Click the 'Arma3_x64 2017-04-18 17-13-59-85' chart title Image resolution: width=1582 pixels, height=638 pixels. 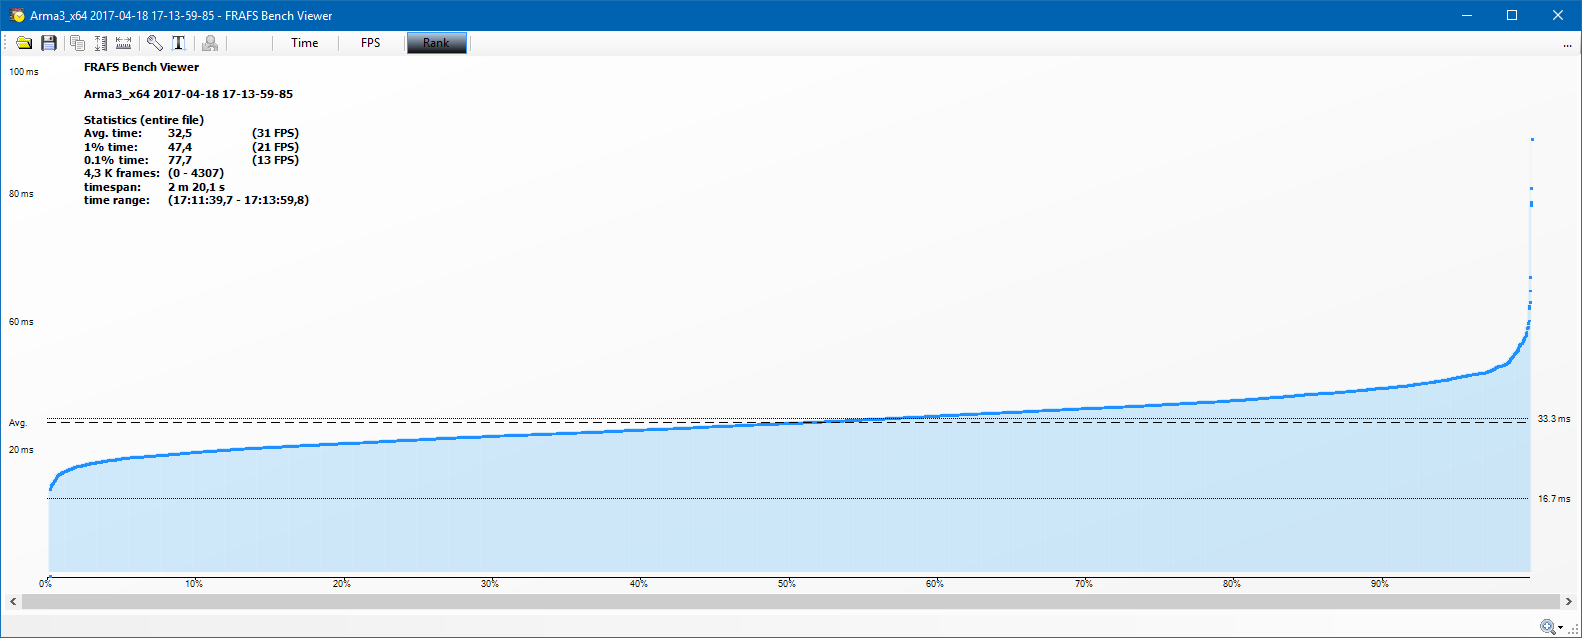(x=188, y=94)
